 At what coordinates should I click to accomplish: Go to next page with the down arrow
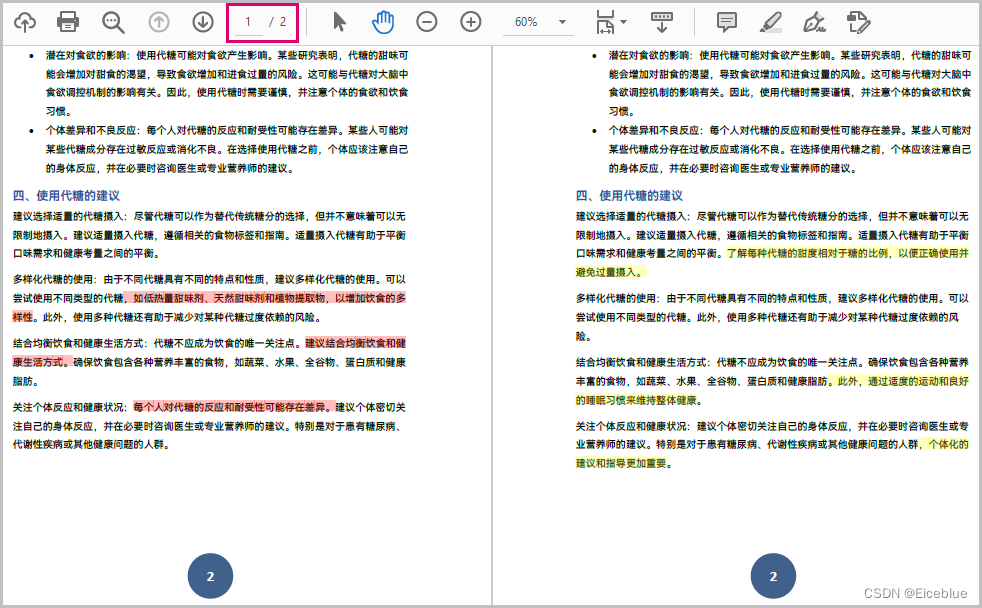(x=203, y=22)
